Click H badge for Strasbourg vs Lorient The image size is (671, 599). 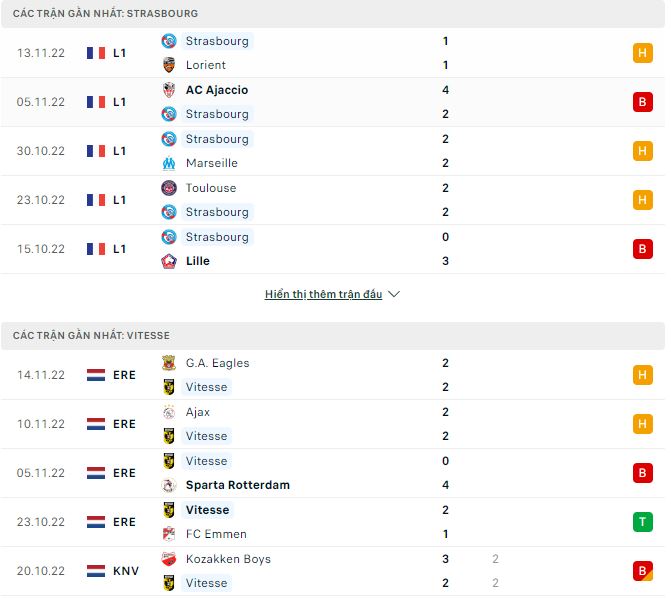[643, 53]
